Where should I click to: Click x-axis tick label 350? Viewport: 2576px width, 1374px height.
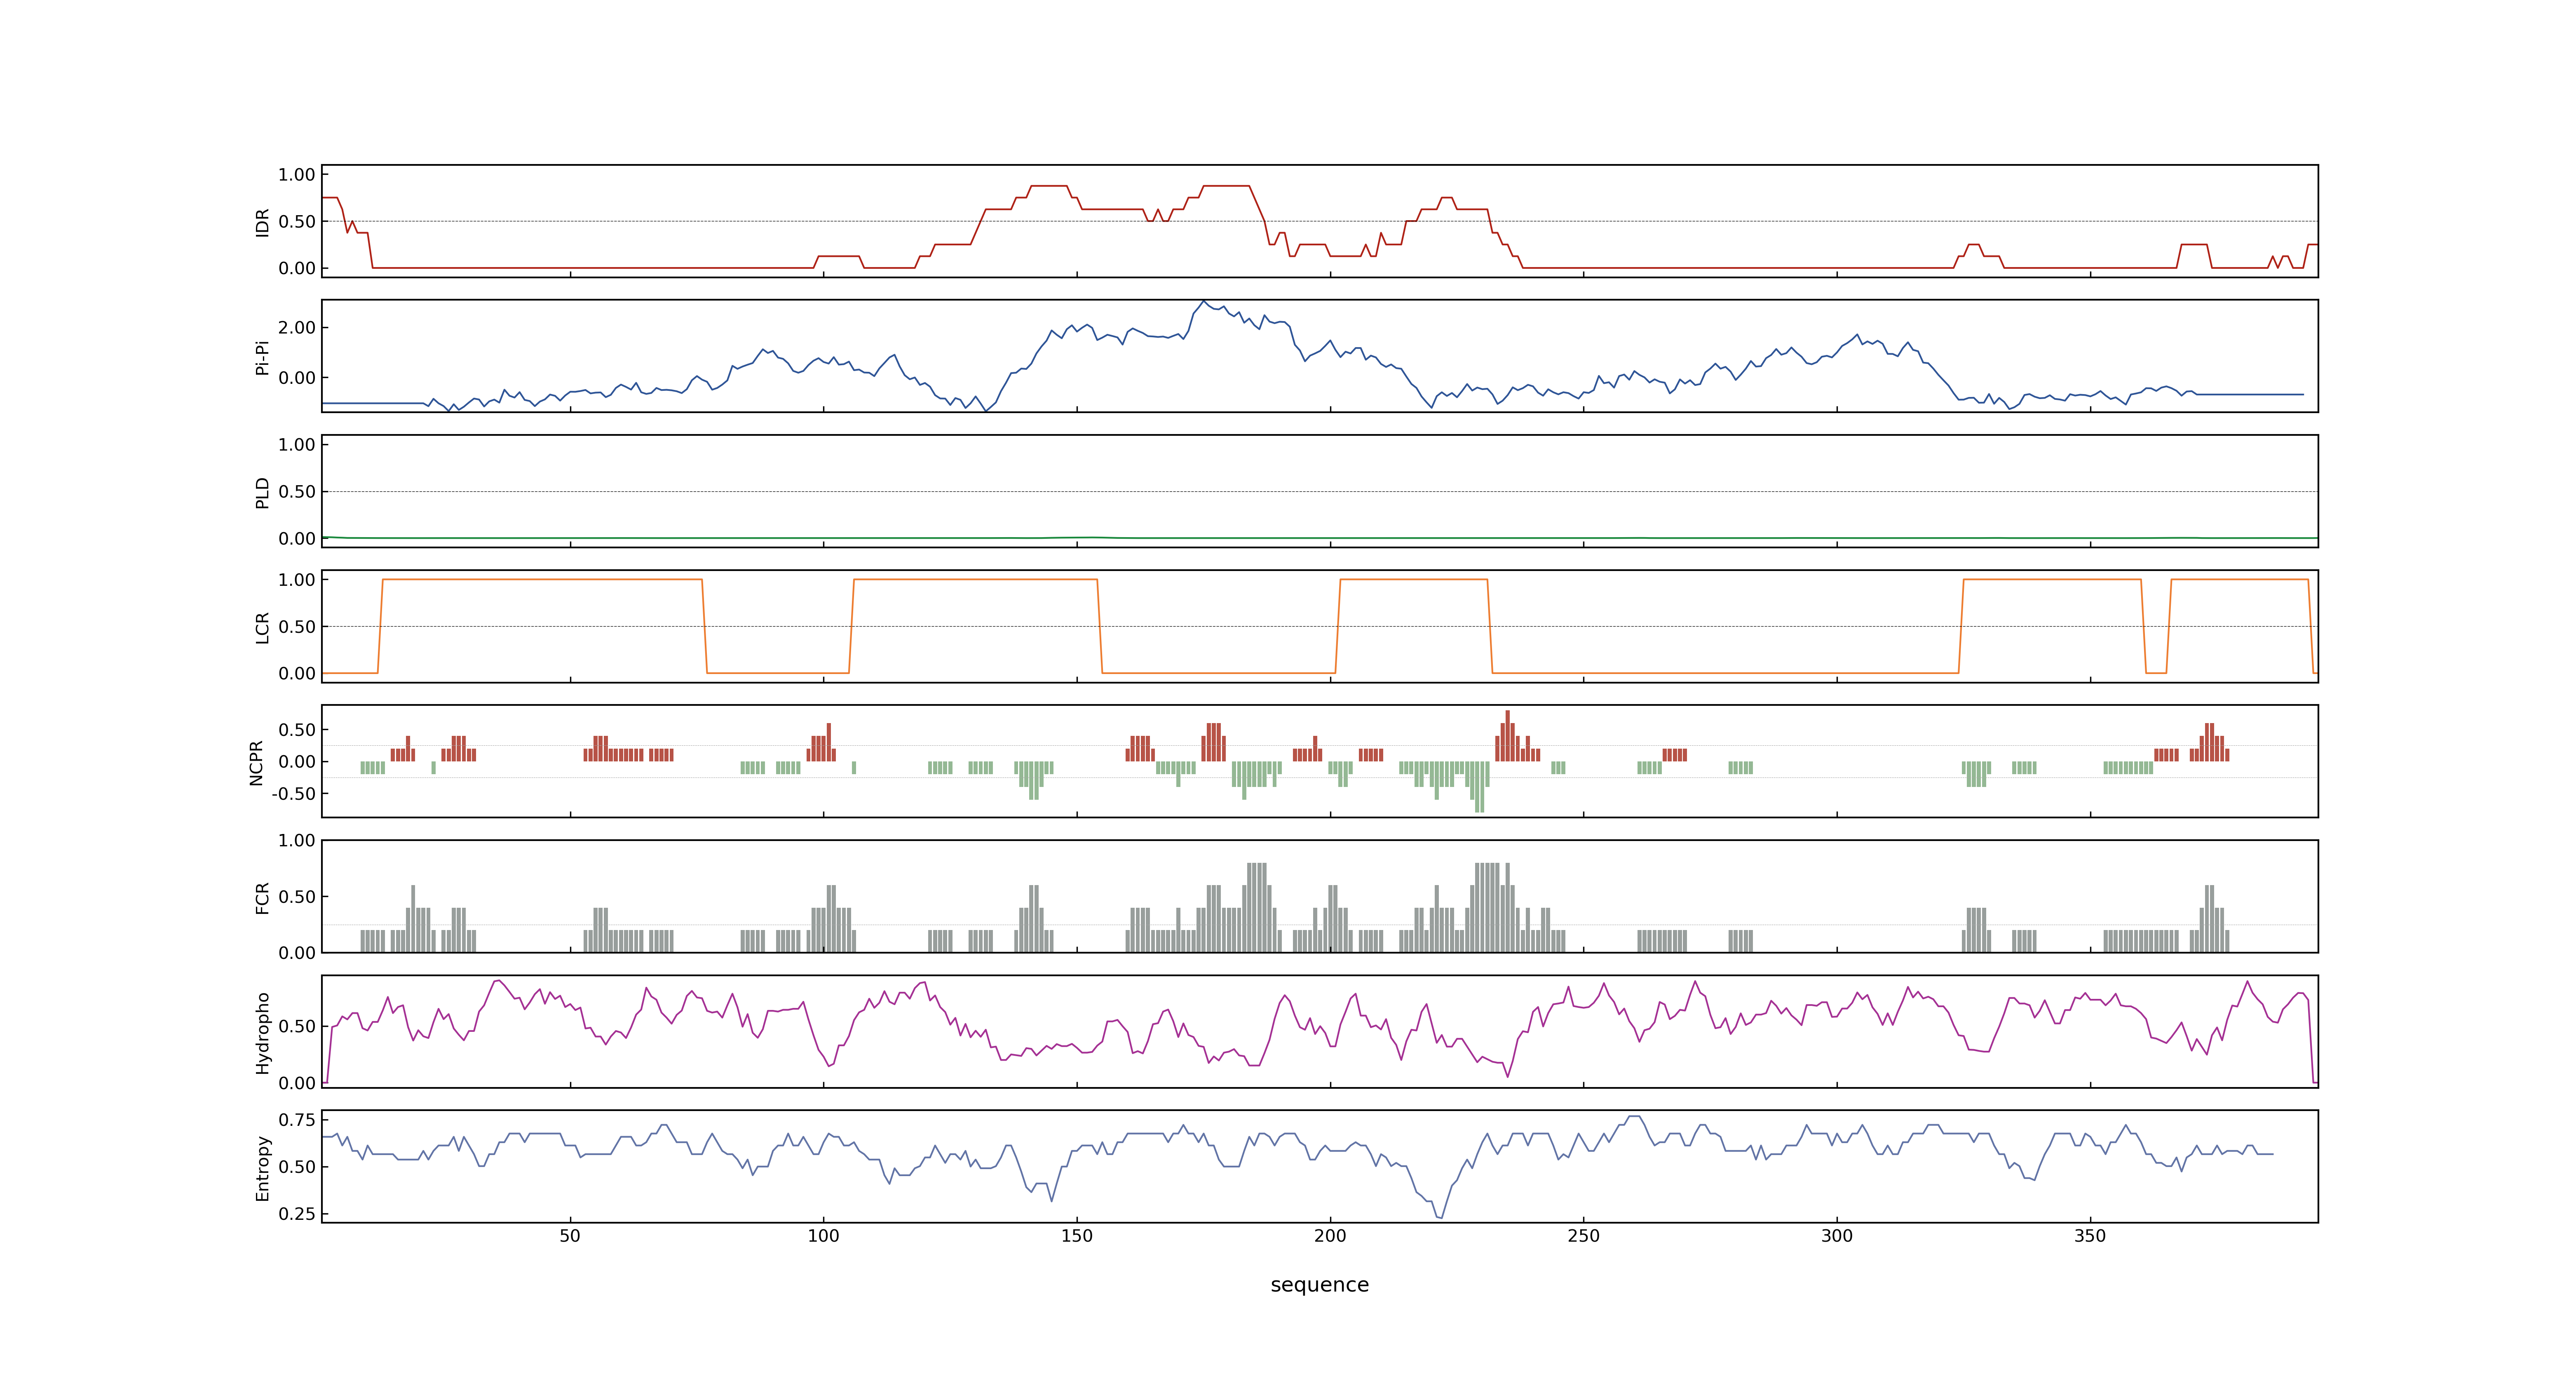click(x=2090, y=1236)
